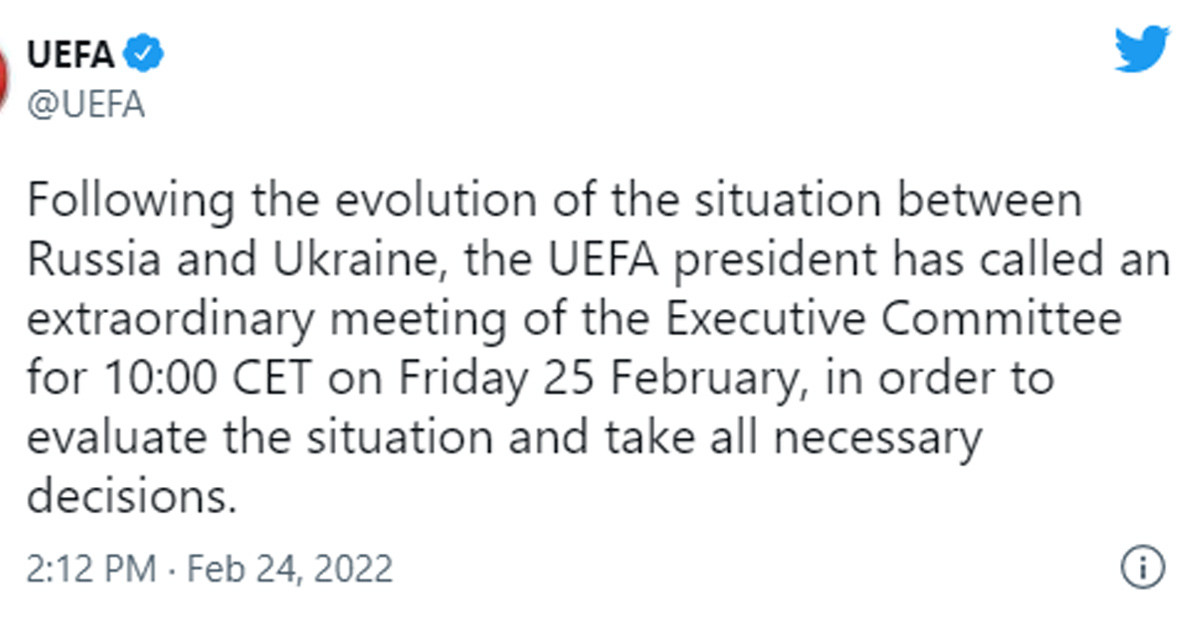Click the Twitter bird logo

point(1142,50)
